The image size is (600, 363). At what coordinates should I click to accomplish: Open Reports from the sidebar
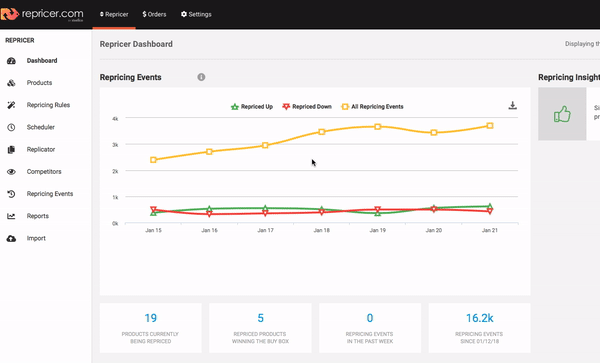(x=38, y=216)
